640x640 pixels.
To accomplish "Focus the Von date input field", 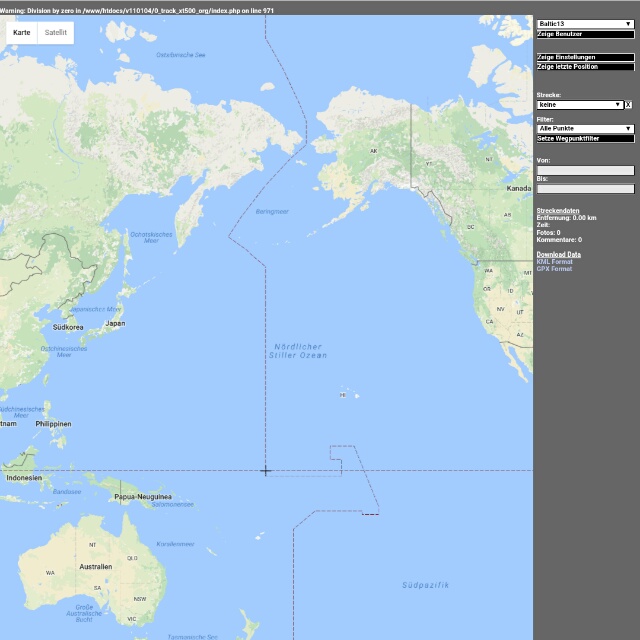I will (x=585, y=170).
